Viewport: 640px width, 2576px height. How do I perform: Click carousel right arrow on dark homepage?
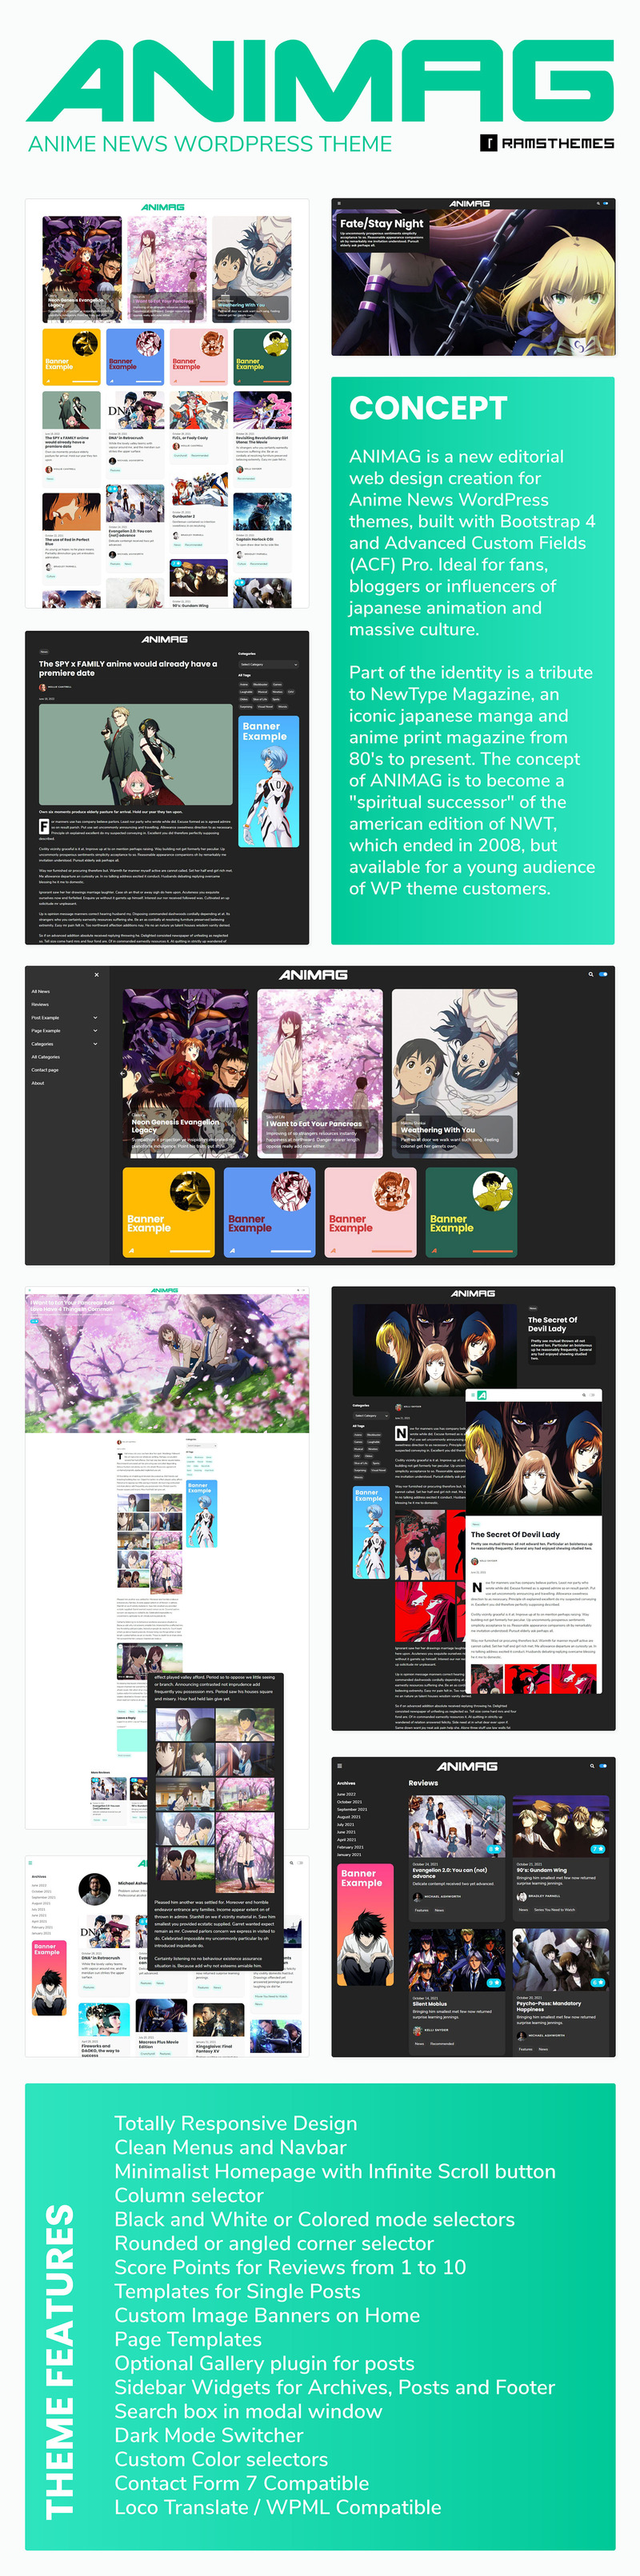(x=517, y=1073)
